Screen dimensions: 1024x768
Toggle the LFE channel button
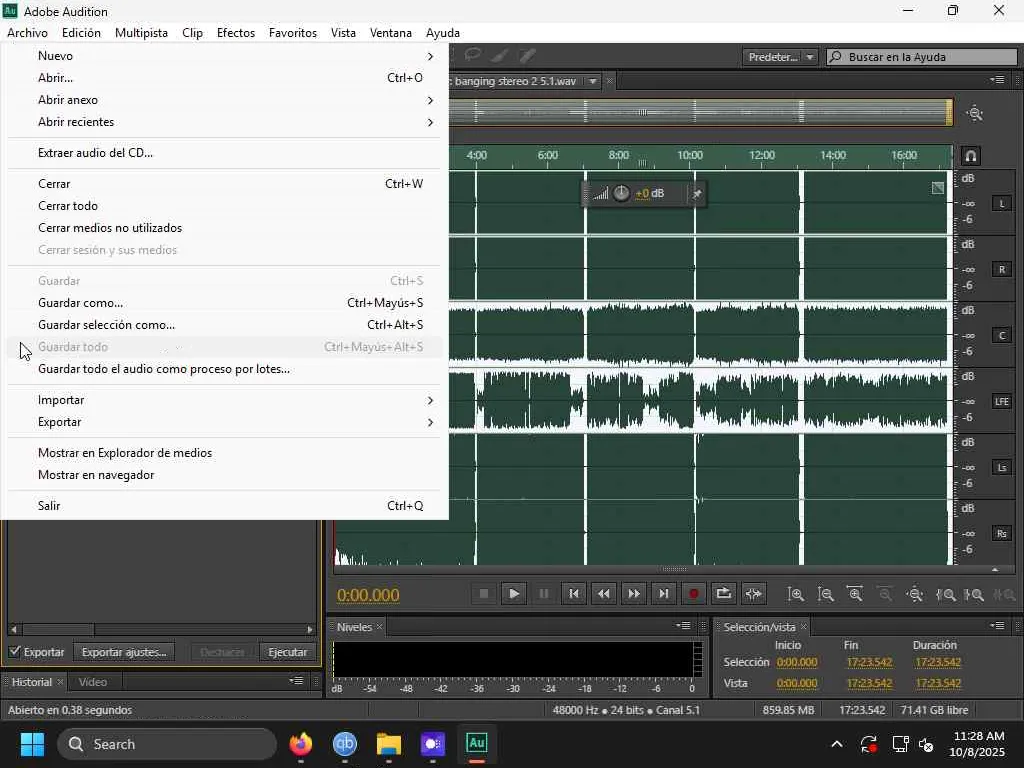(1001, 401)
